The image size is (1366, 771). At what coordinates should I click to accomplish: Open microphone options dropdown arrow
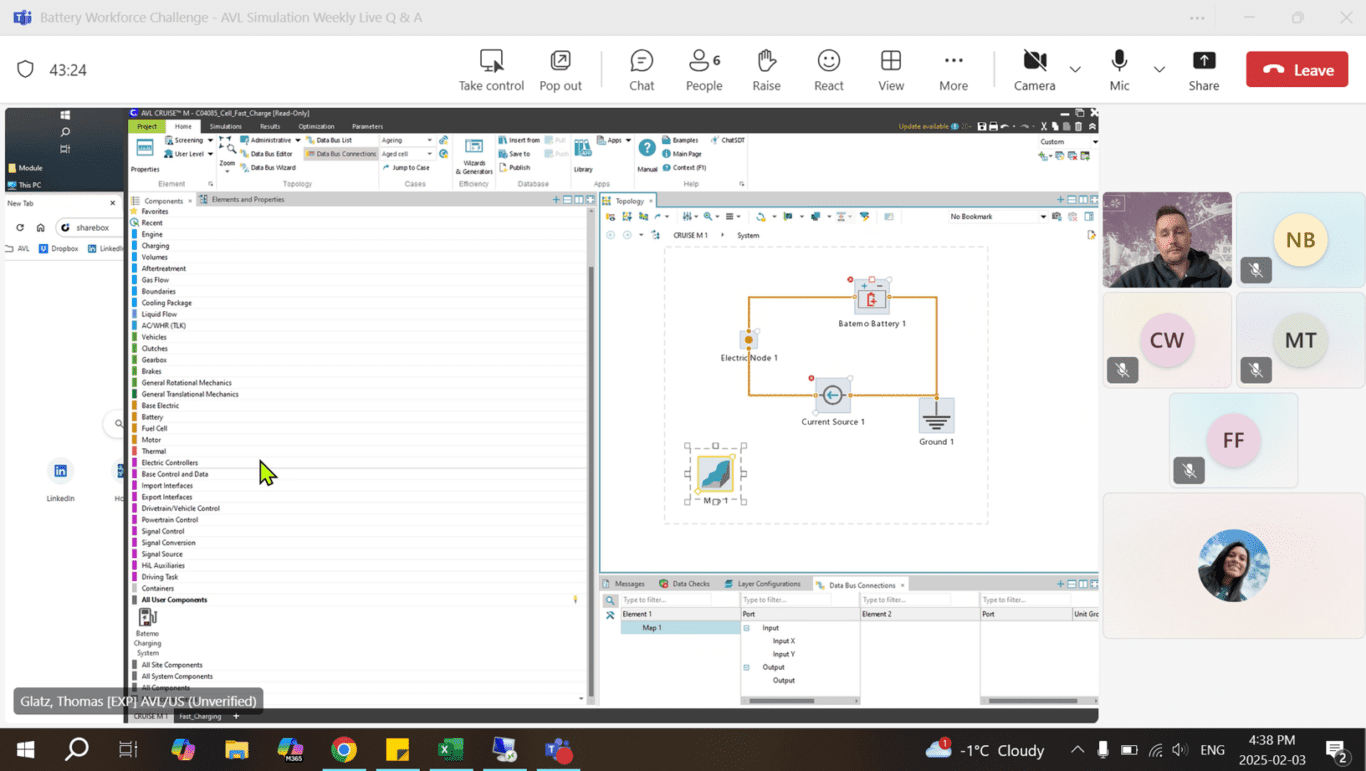[x=1159, y=70]
